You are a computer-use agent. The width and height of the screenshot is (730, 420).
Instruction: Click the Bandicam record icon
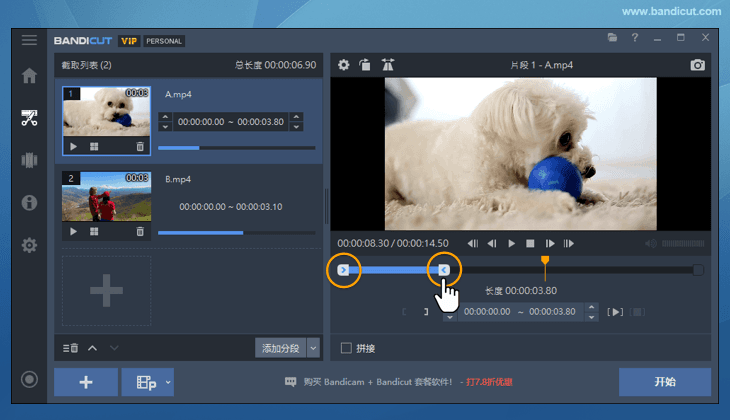click(29, 379)
